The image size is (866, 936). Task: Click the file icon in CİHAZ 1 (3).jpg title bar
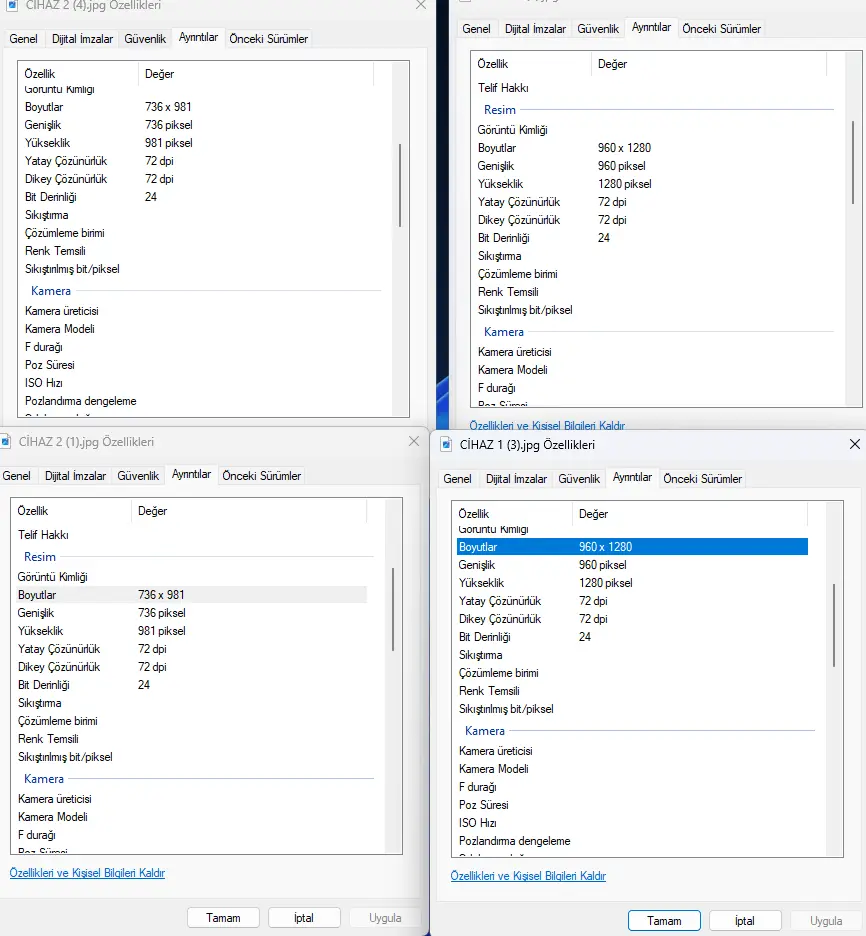point(446,445)
